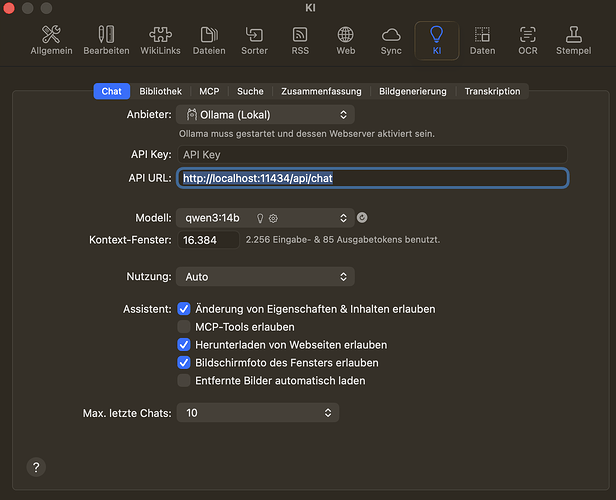616x500 pixels.
Task: Open the Sorter preferences pane
Action: [254, 41]
